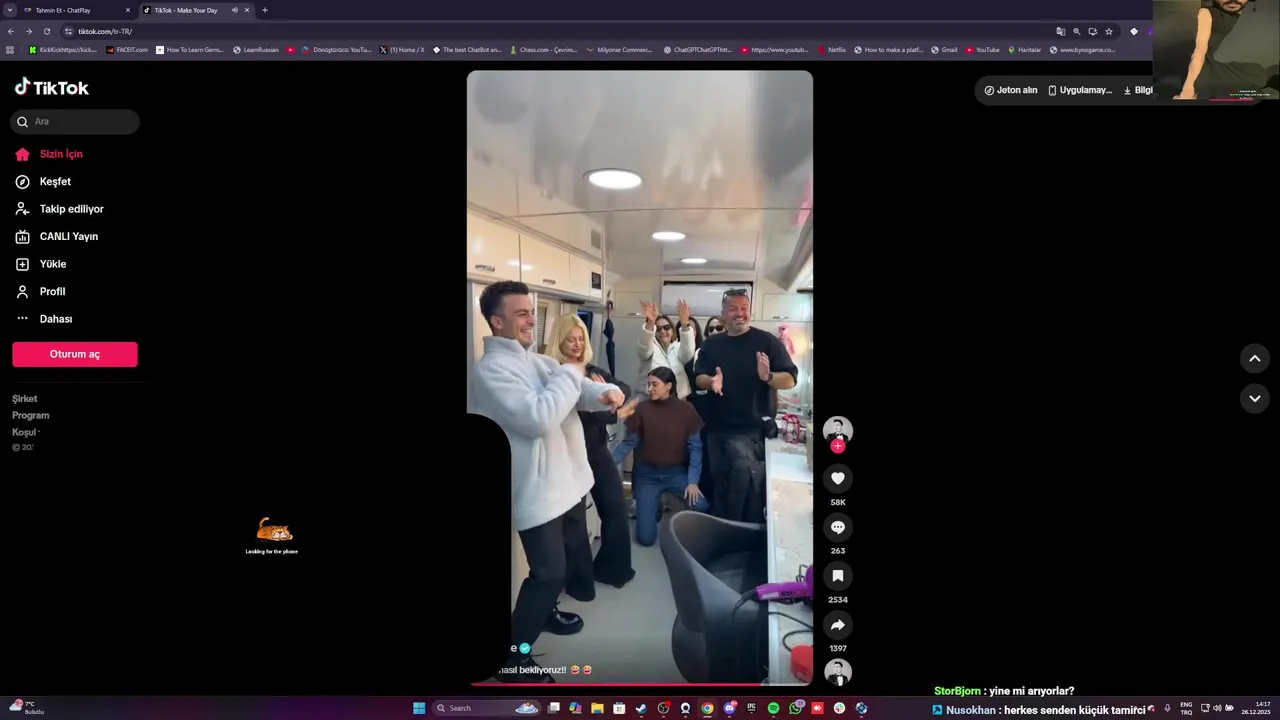Open WhatsApp from the taskbar
This screenshot has height=720, width=1280.
795,708
